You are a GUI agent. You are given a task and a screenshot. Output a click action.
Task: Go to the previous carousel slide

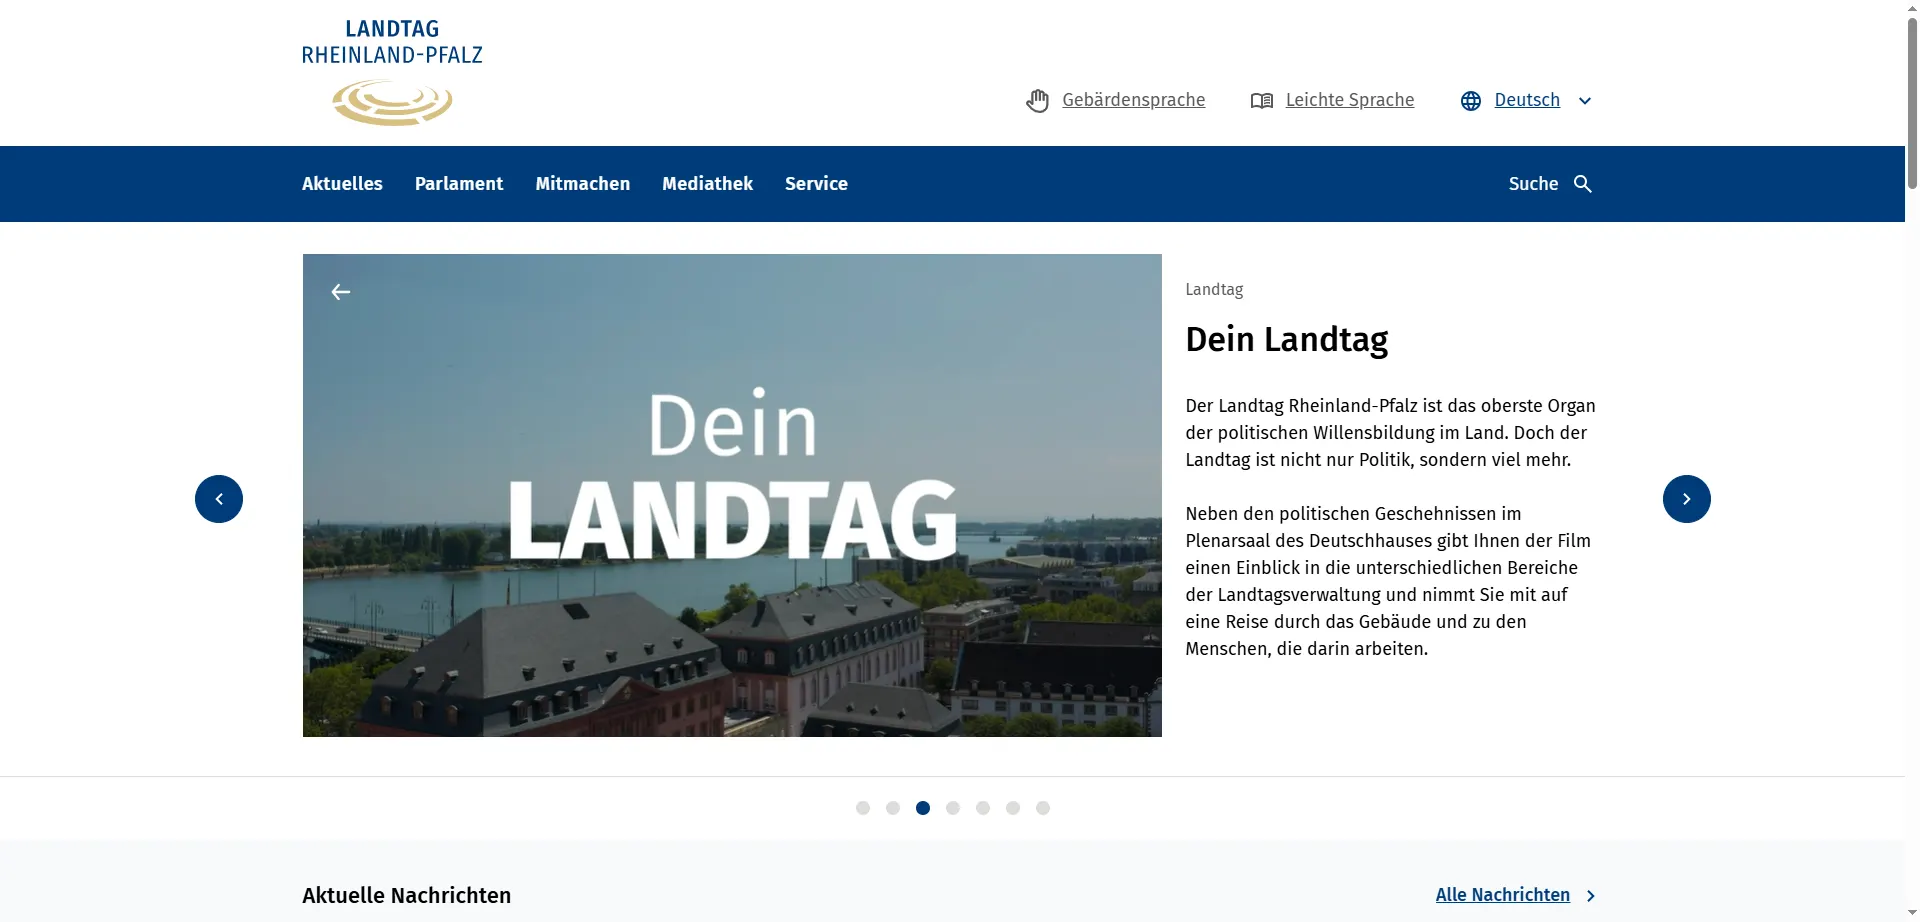[219, 499]
